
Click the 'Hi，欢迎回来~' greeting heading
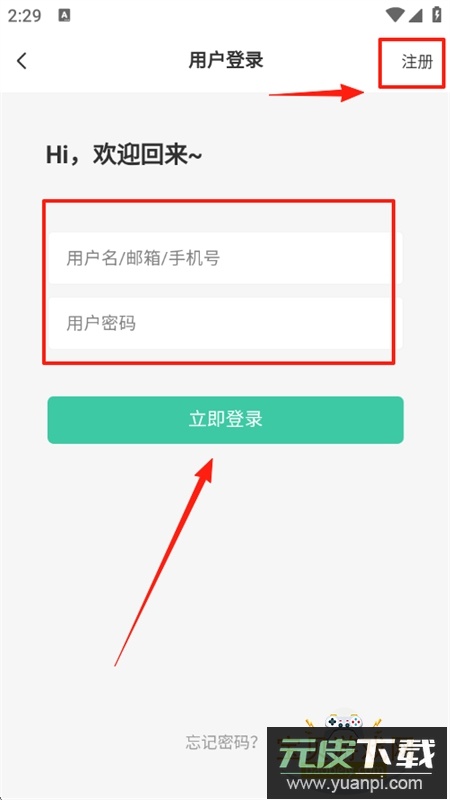tap(123, 155)
